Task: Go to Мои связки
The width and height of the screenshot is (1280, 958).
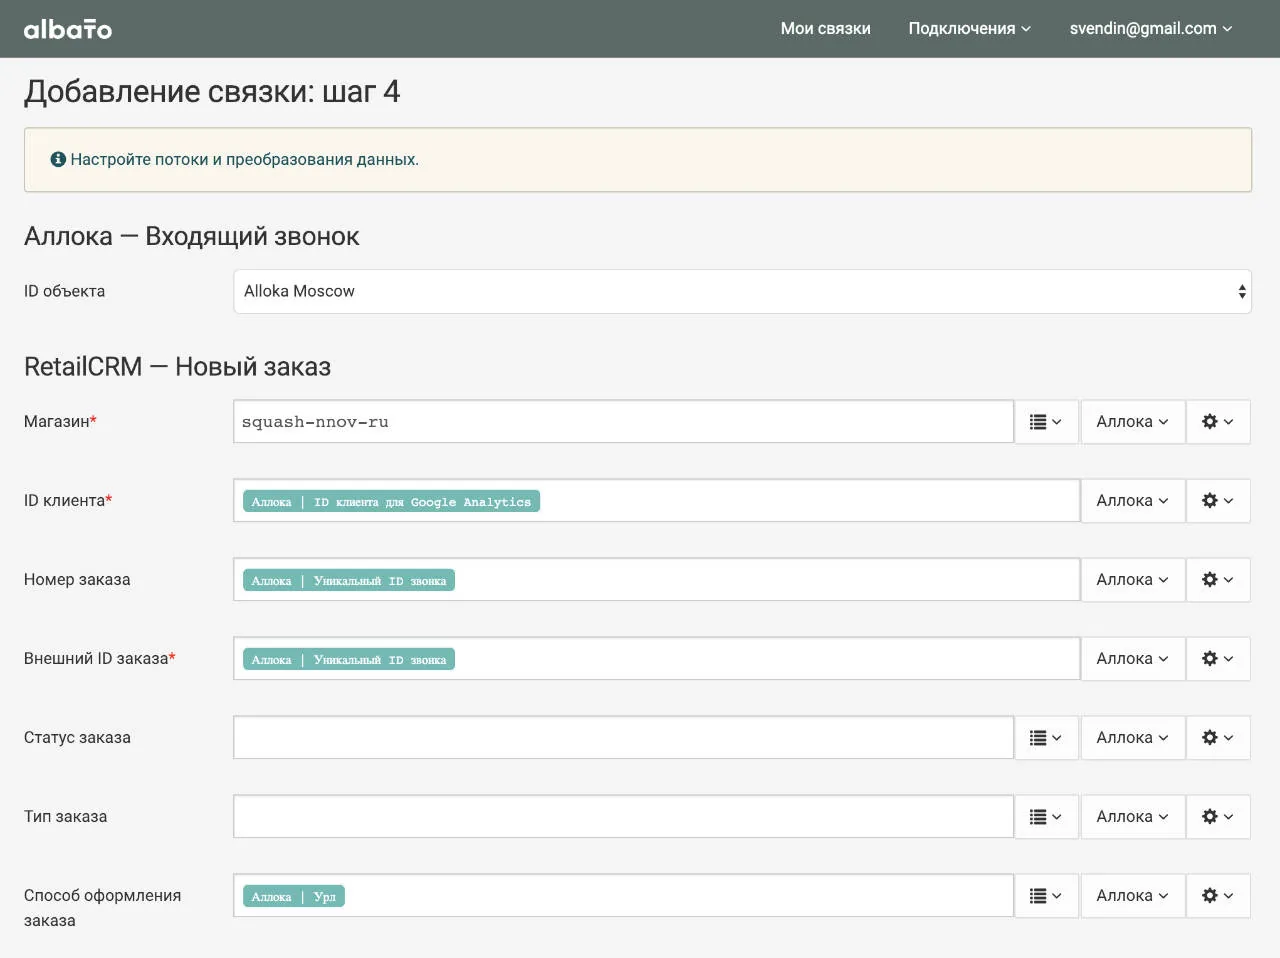Action: tap(826, 29)
